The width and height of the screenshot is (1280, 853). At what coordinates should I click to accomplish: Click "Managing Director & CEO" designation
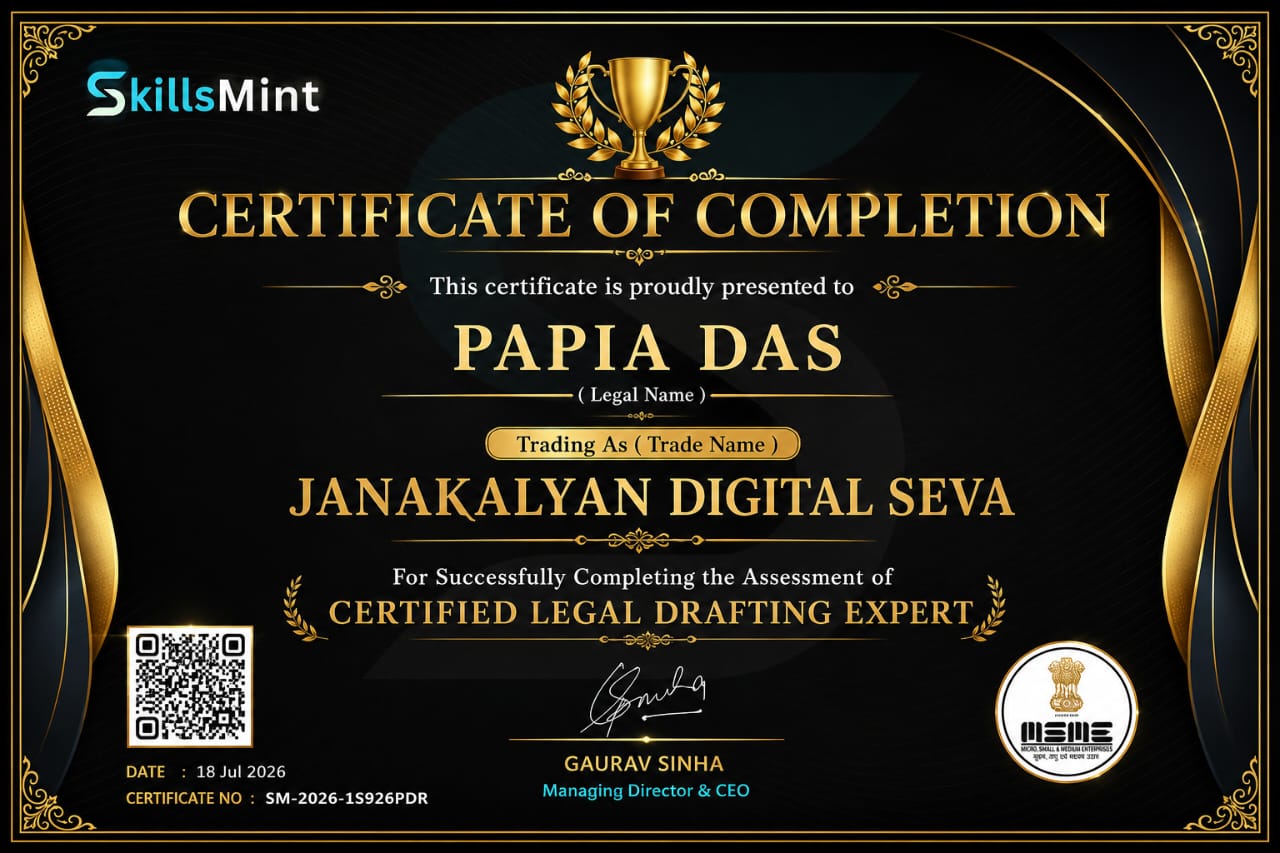[645, 791]
